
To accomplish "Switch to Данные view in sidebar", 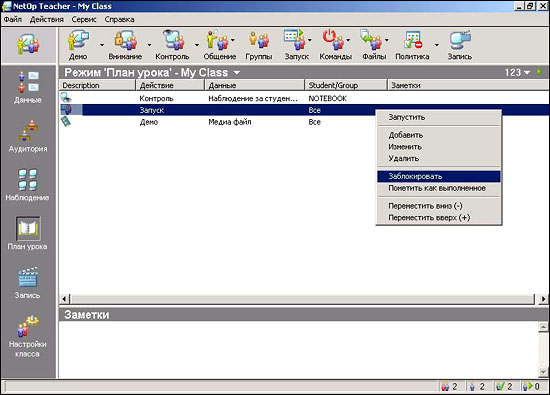I will click(28, 87).
